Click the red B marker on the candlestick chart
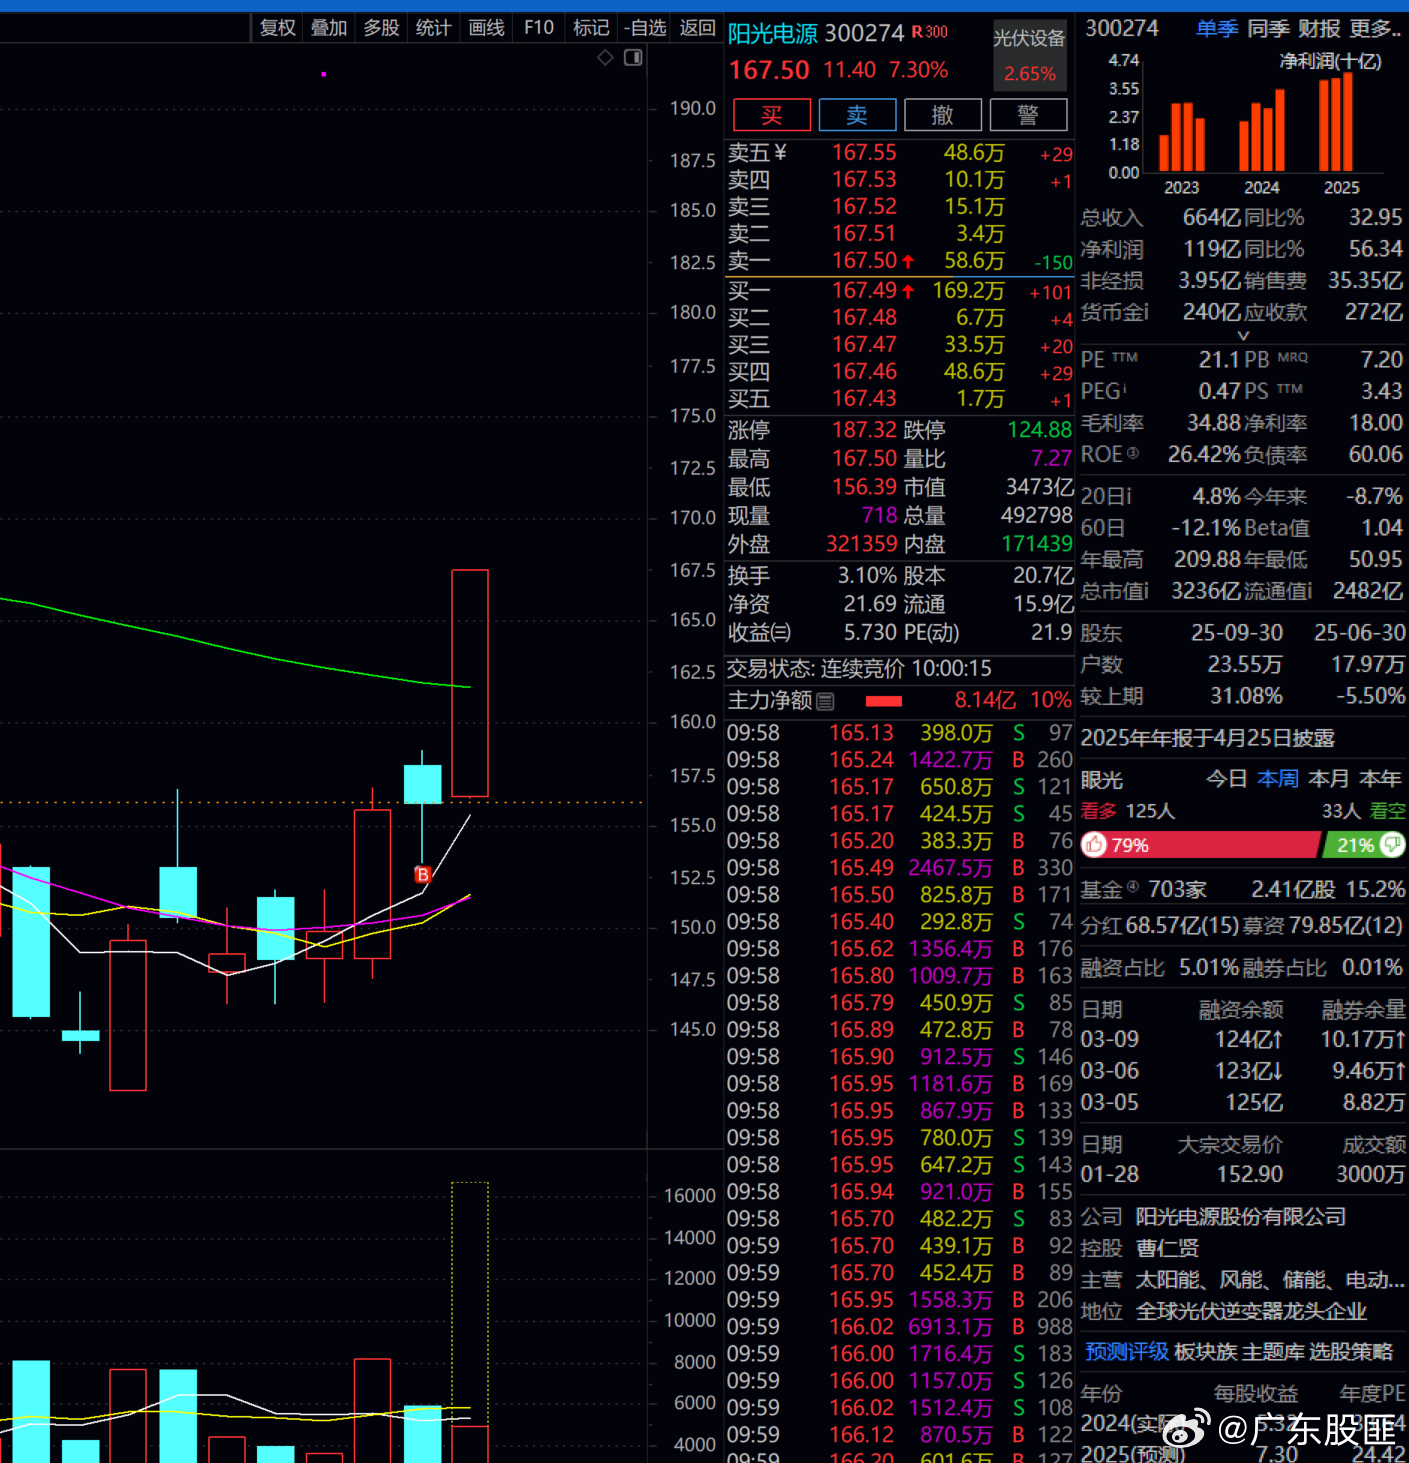 [x=423, y=875]
